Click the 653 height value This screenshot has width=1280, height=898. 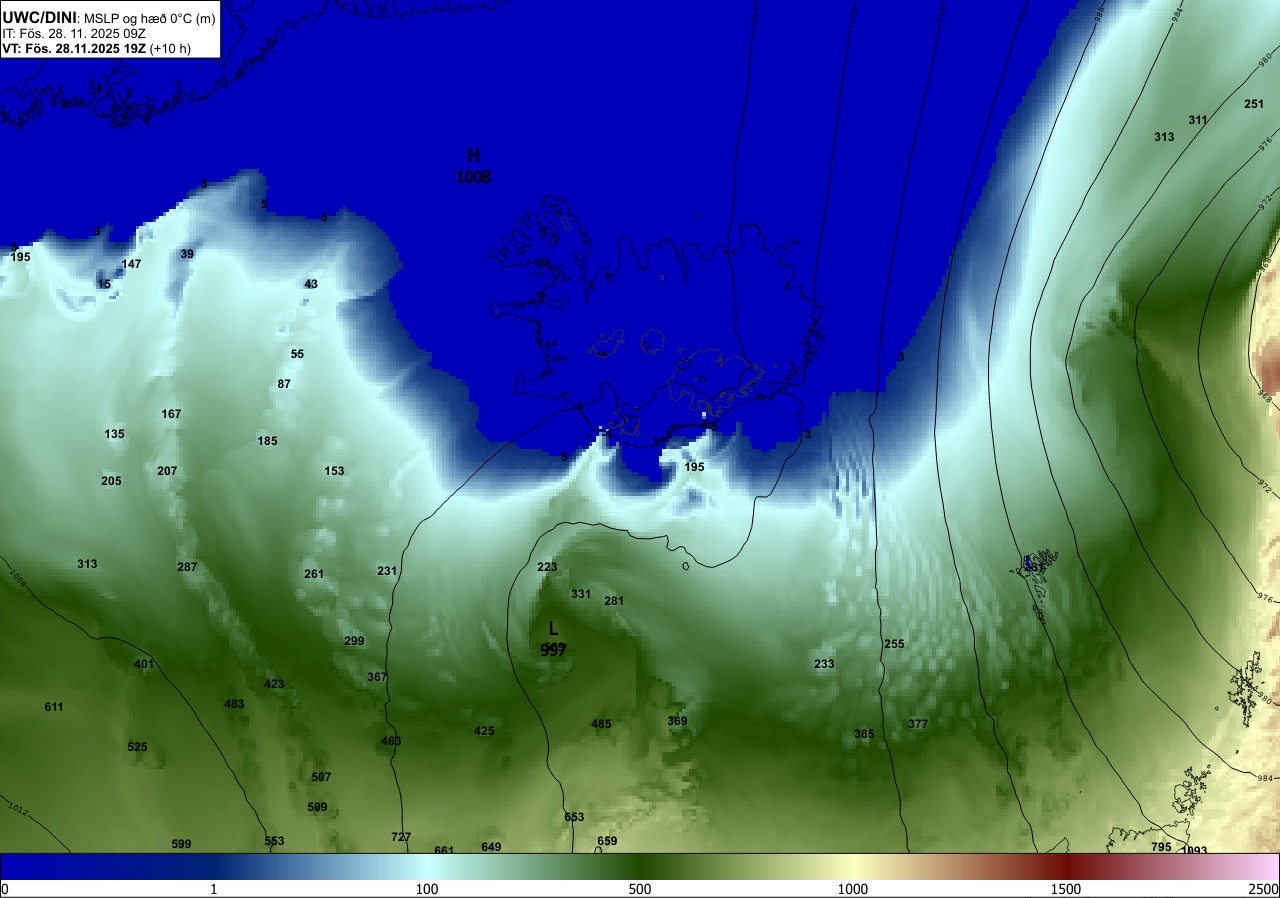pyautogui.click(x=574, y=817)
